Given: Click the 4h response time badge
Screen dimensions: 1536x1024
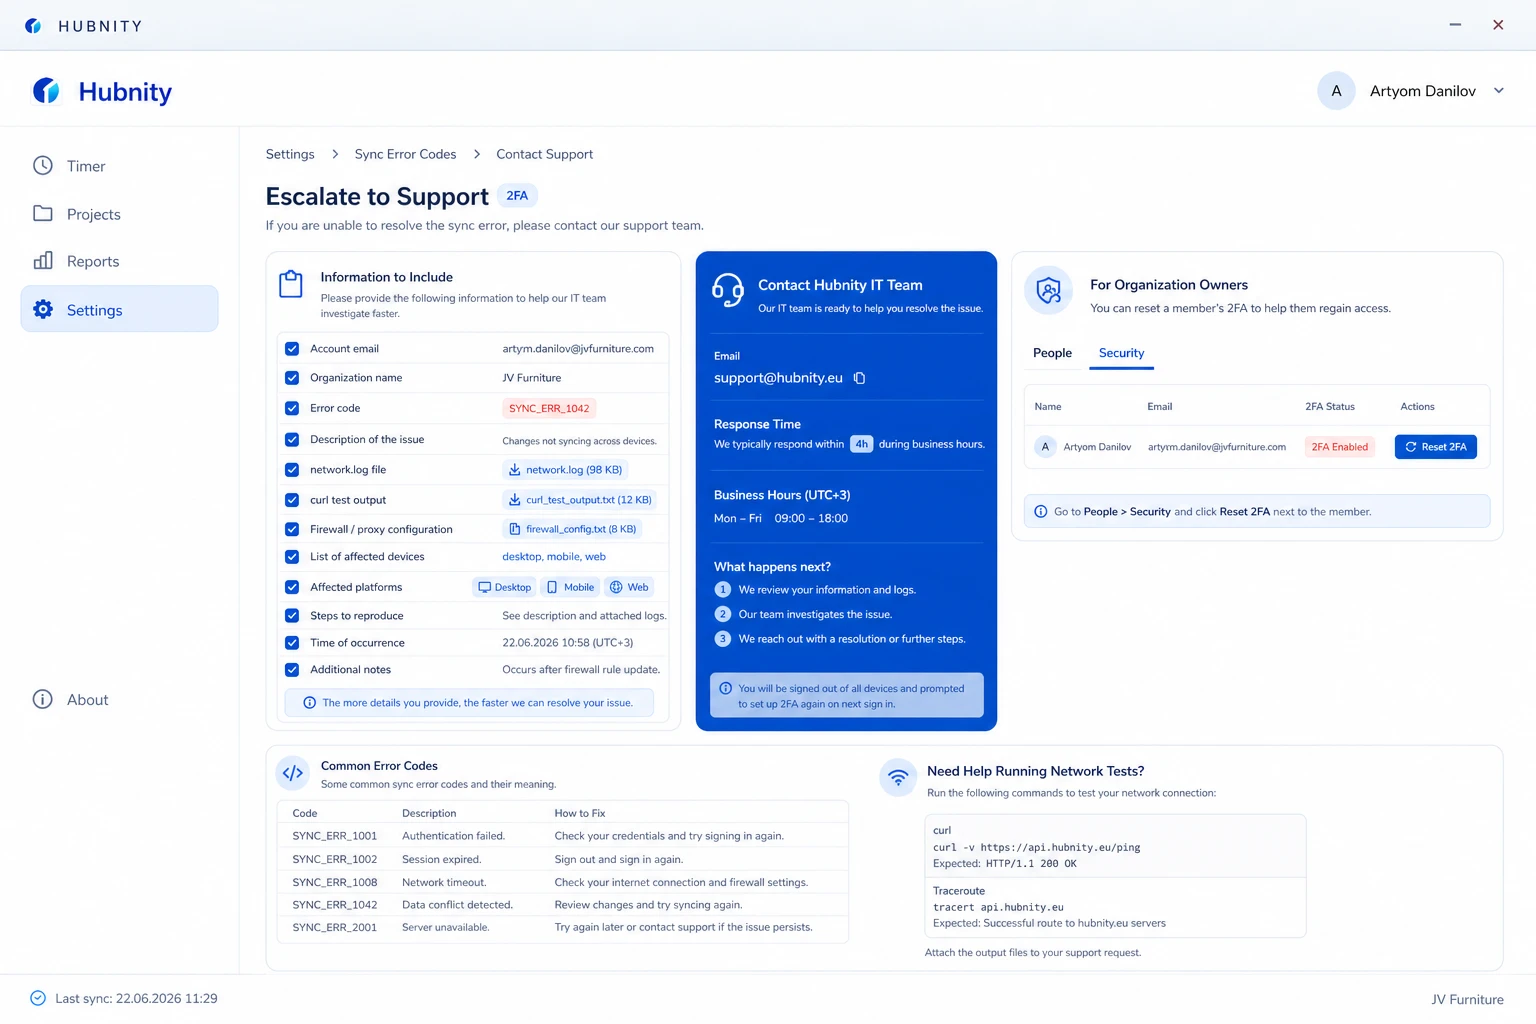Looking at the screenshot, I should 861,444.
